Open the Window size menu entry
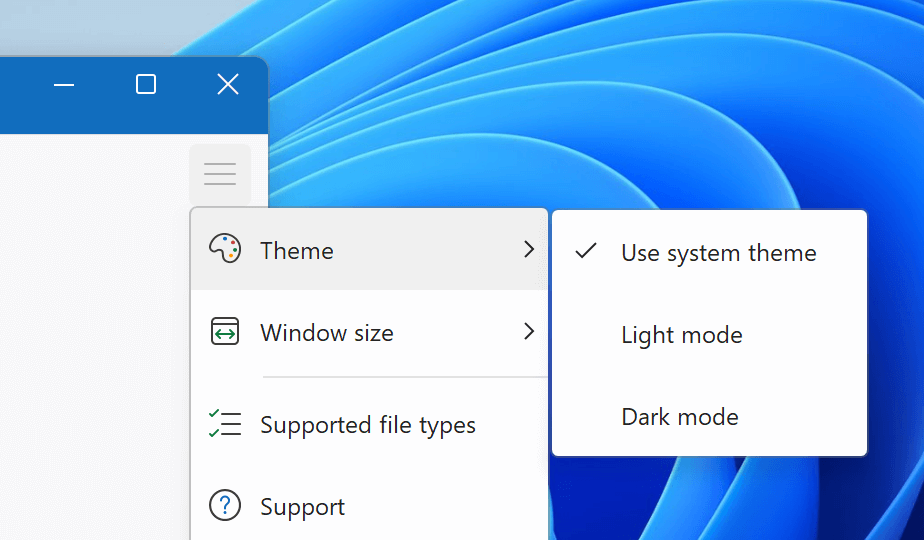 tap(369, 332)
